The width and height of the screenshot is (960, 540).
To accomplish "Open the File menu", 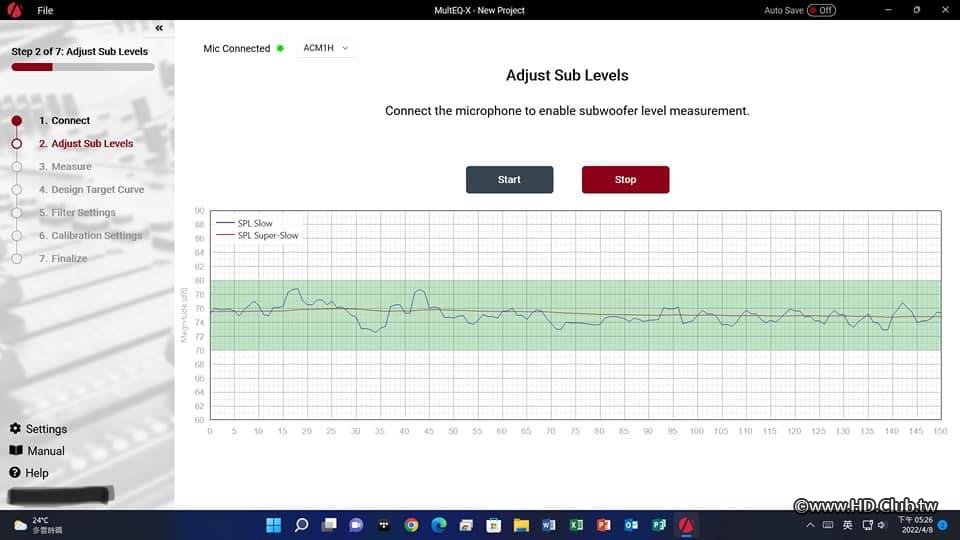I will click(x=45, y=10).
